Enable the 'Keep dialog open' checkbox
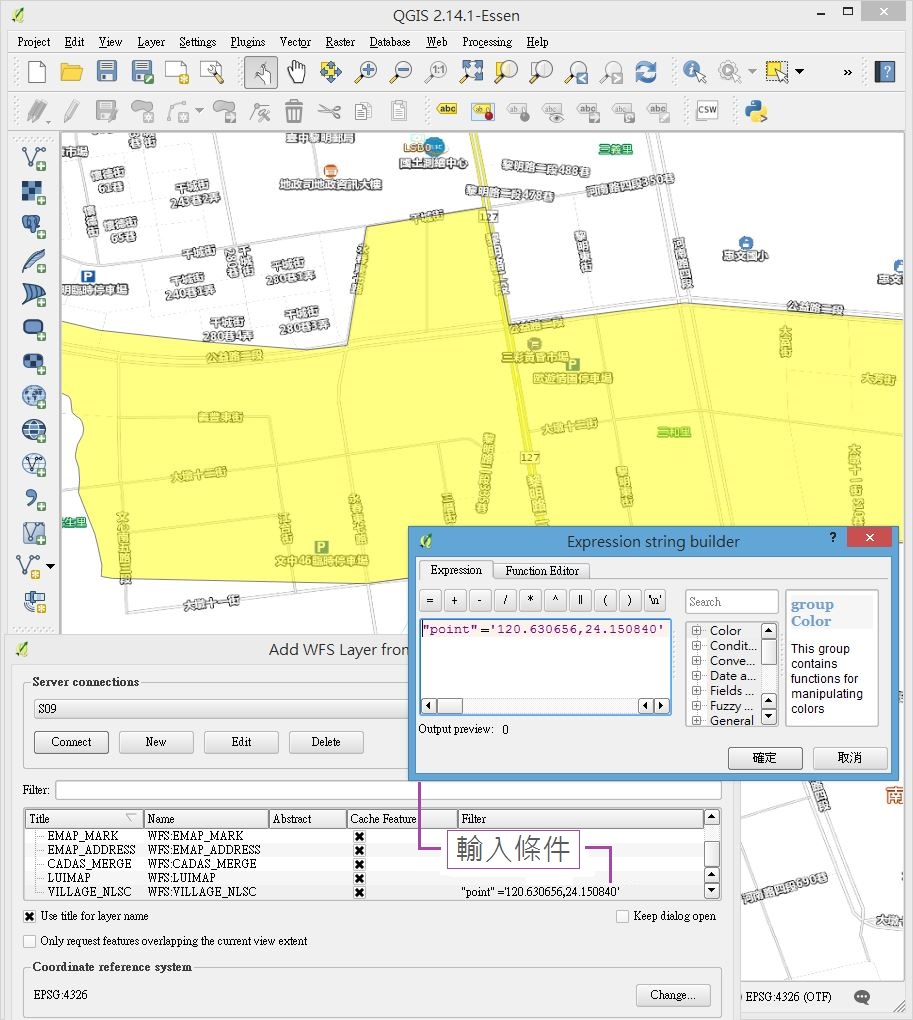Image resolution: width=913 pixels, height=1020 pixels. click(623, 916)
